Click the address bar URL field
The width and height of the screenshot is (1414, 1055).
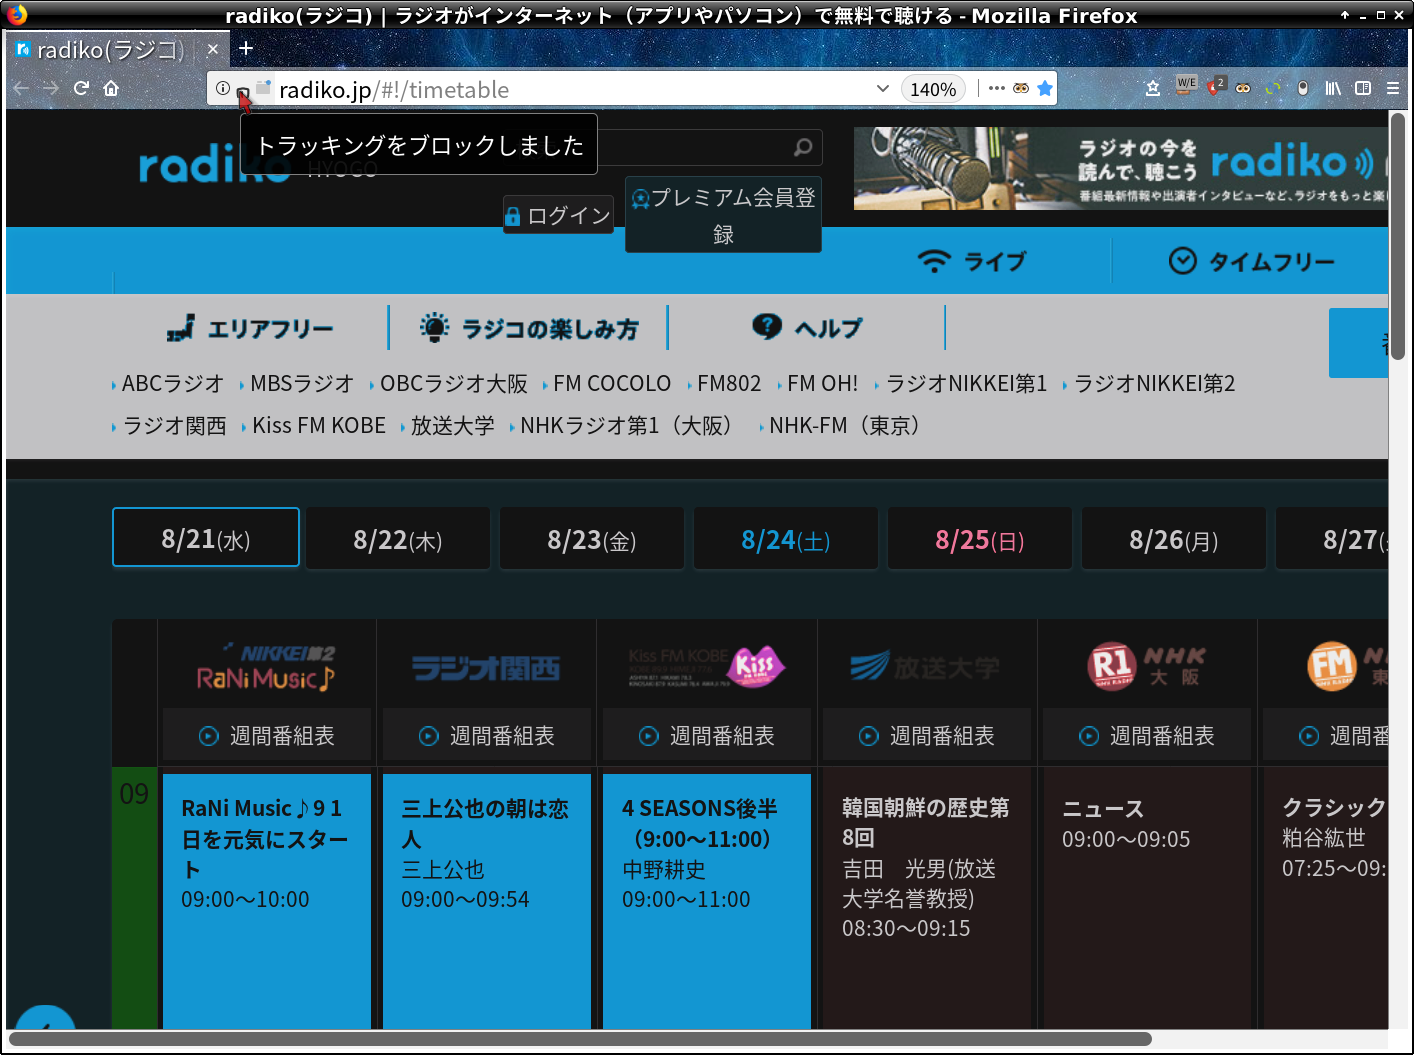(x=570, y=89)
